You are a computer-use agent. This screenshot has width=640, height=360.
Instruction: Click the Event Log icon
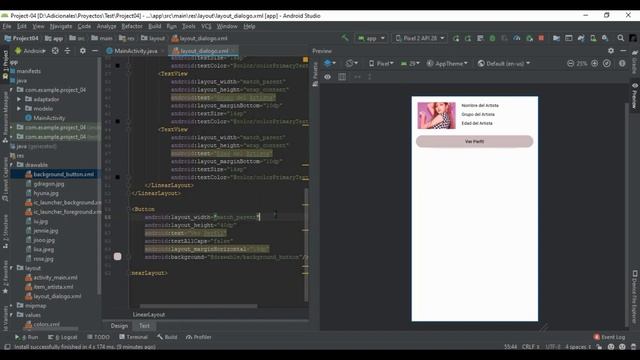pos(597,337)
